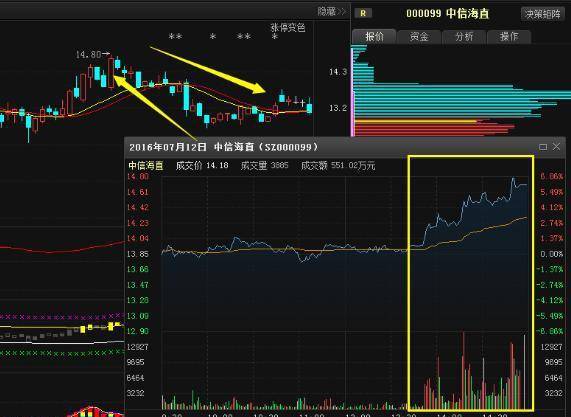Click the red 4.12% percent axis label
571x417 pixels.
[x=552, y=208]
